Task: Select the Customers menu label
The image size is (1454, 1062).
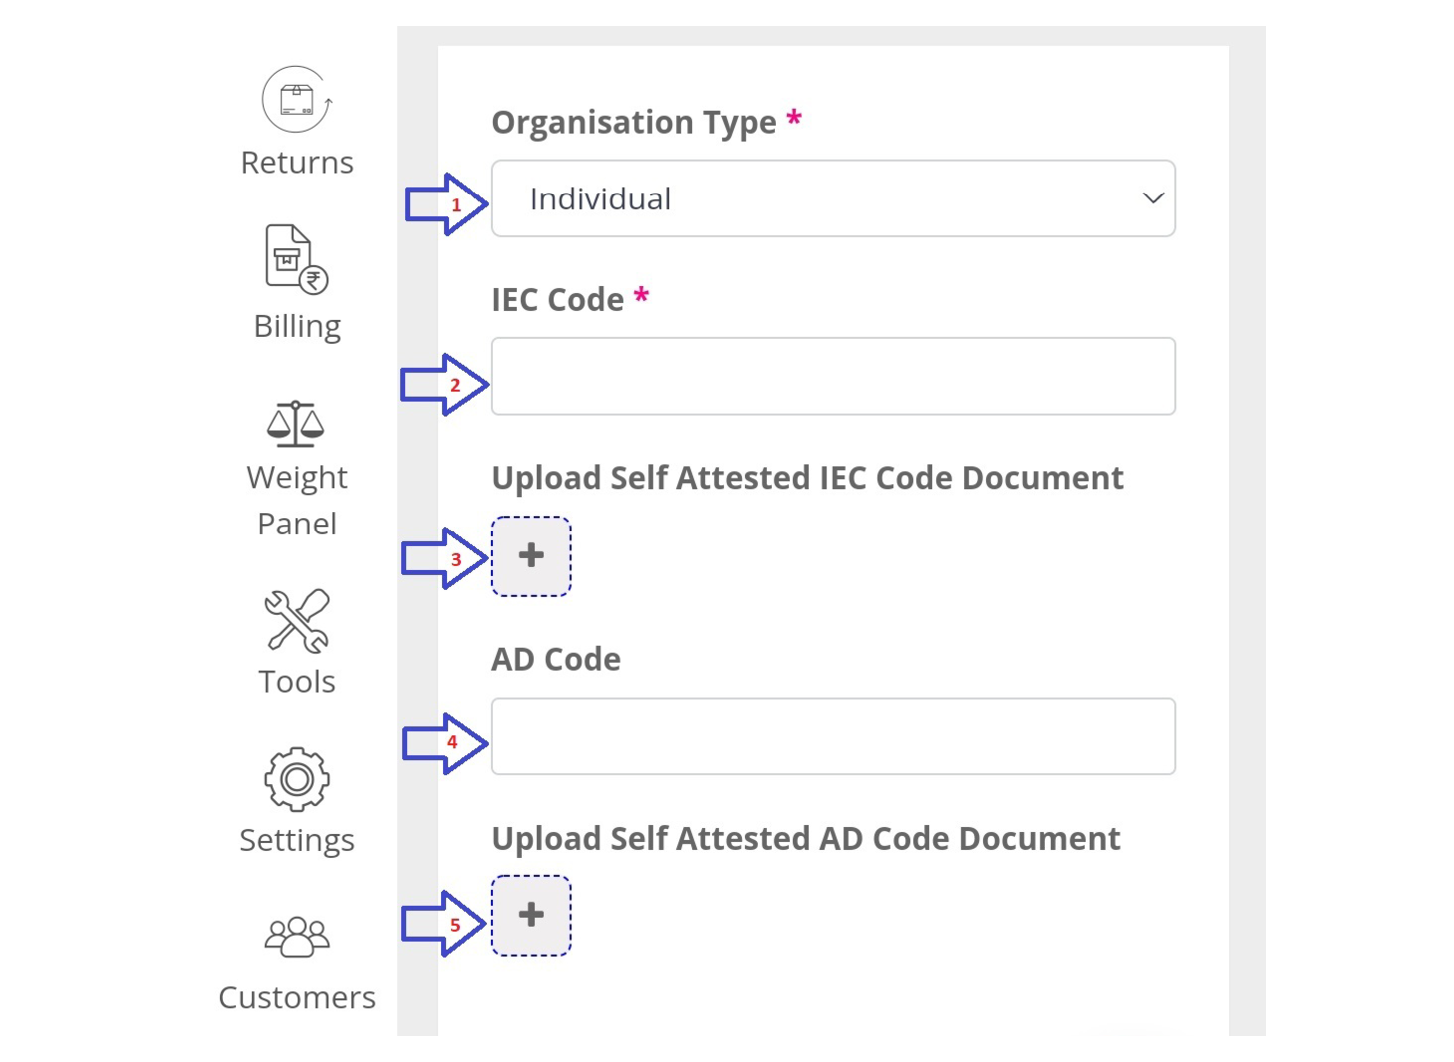Action: [297, 998]
